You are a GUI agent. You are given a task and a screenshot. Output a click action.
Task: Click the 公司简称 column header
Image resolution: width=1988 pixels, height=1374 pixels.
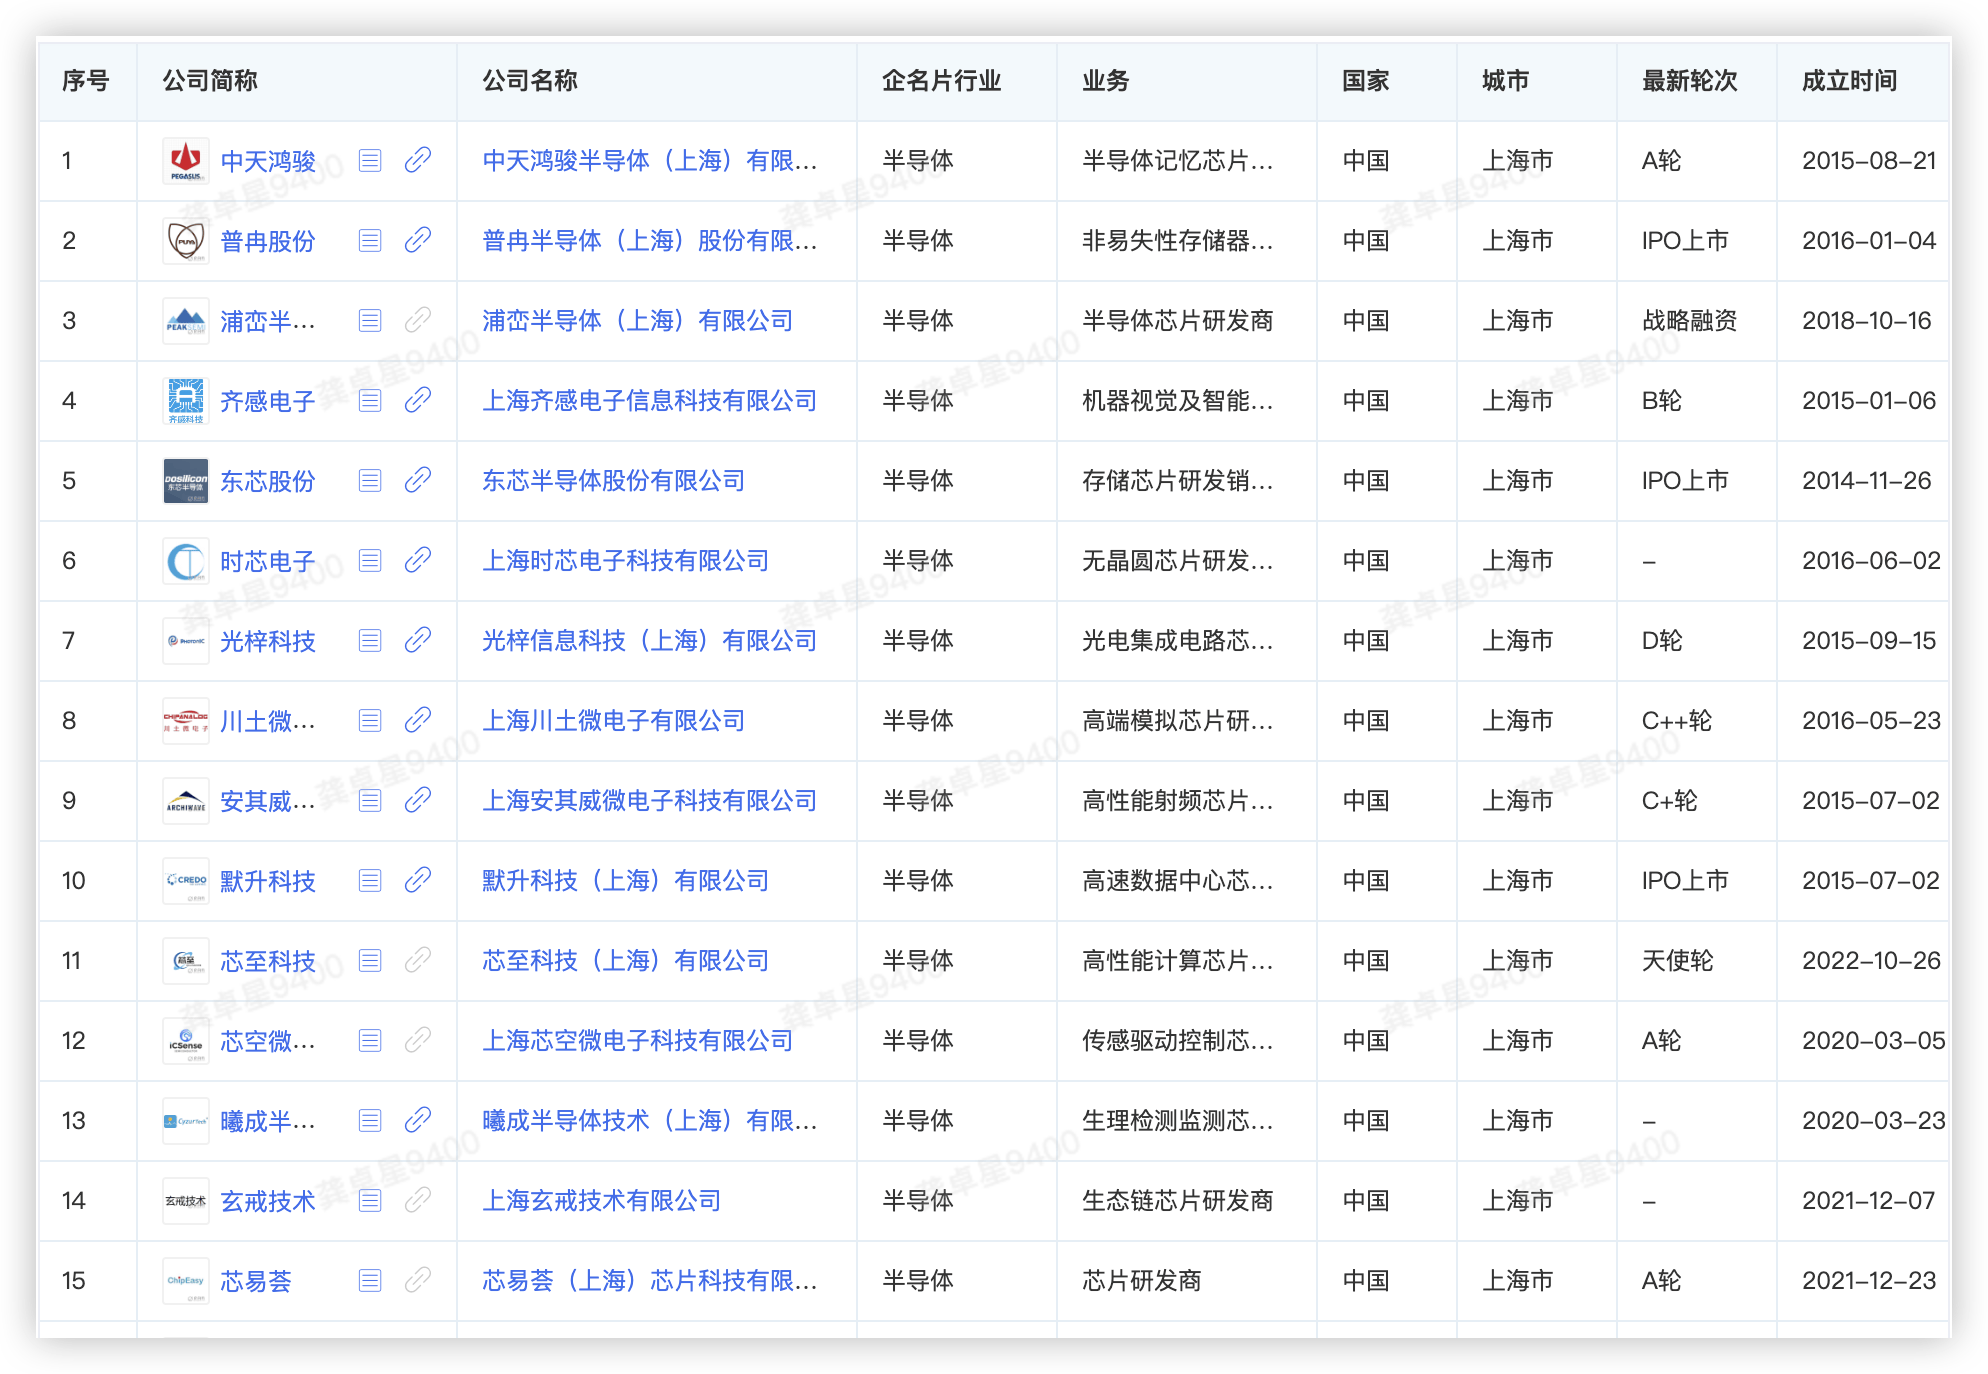pyautogui.click(x=210, y=80)
